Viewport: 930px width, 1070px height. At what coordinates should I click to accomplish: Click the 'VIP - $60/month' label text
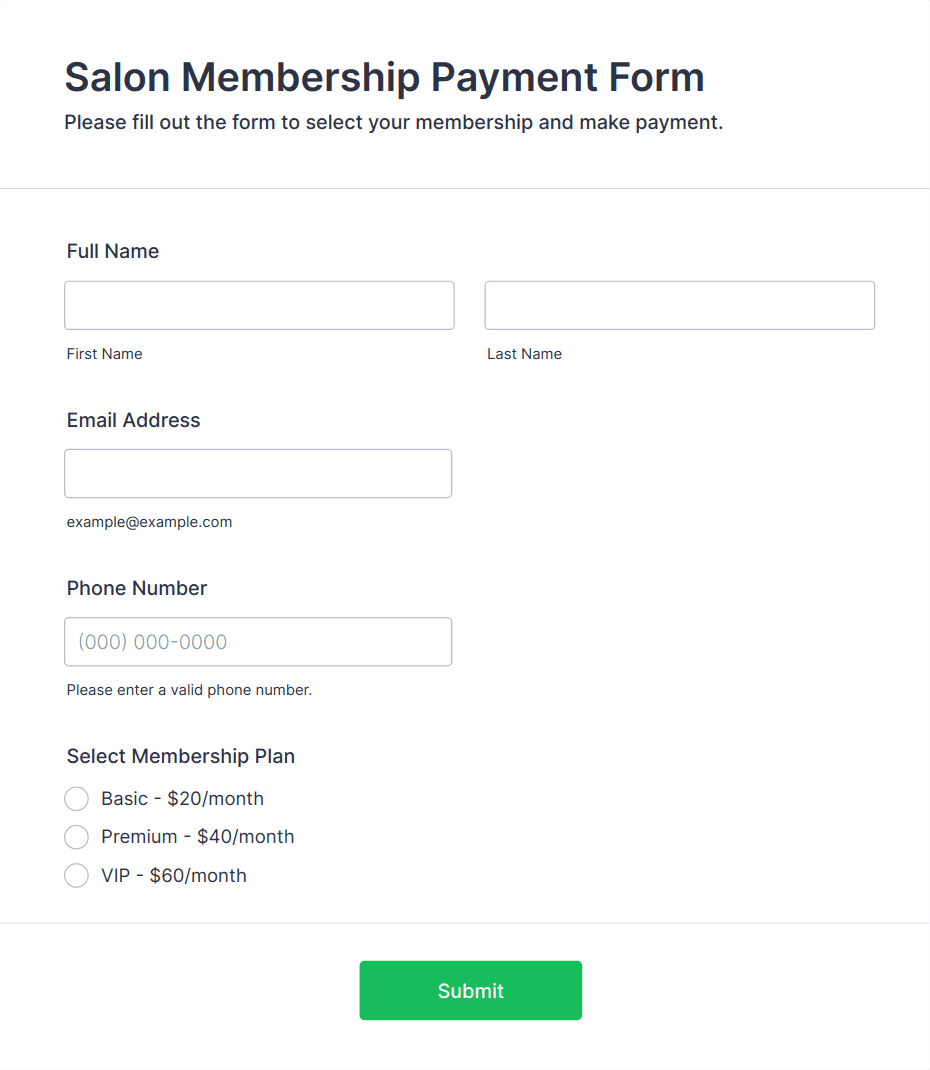(173, 876)
